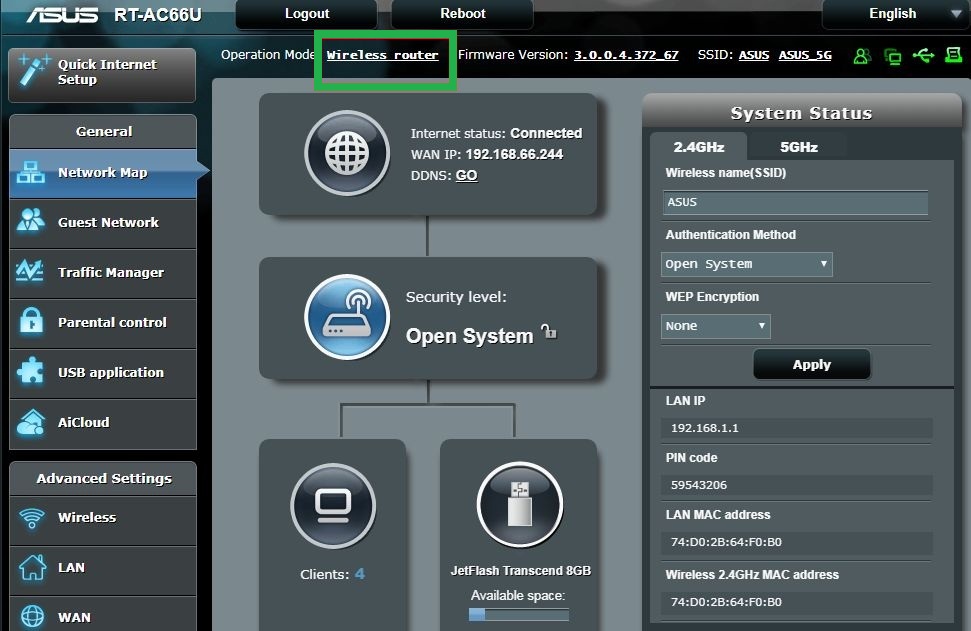Click the LAN house icon
Viewport: 971px width, 631px height.
pyautogui.click(x=32, y=567)
